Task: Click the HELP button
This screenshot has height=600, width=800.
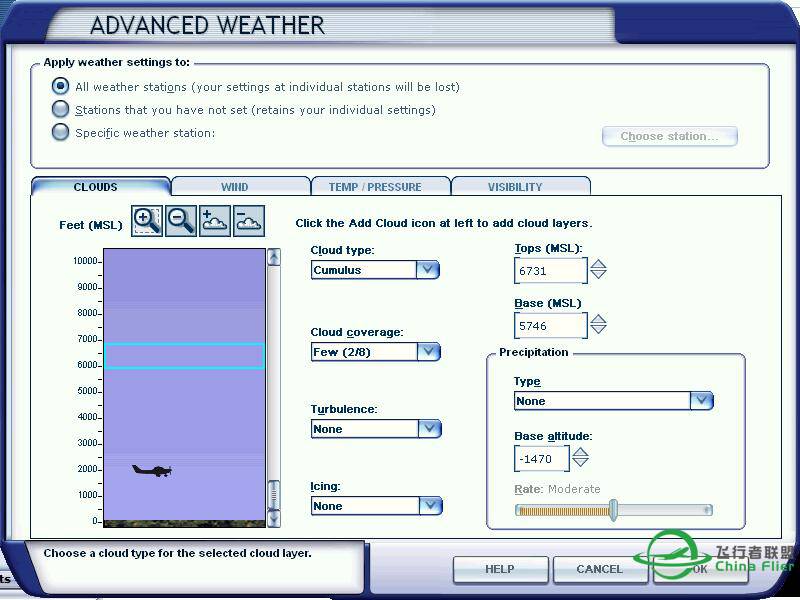Action: pos(500,569)
